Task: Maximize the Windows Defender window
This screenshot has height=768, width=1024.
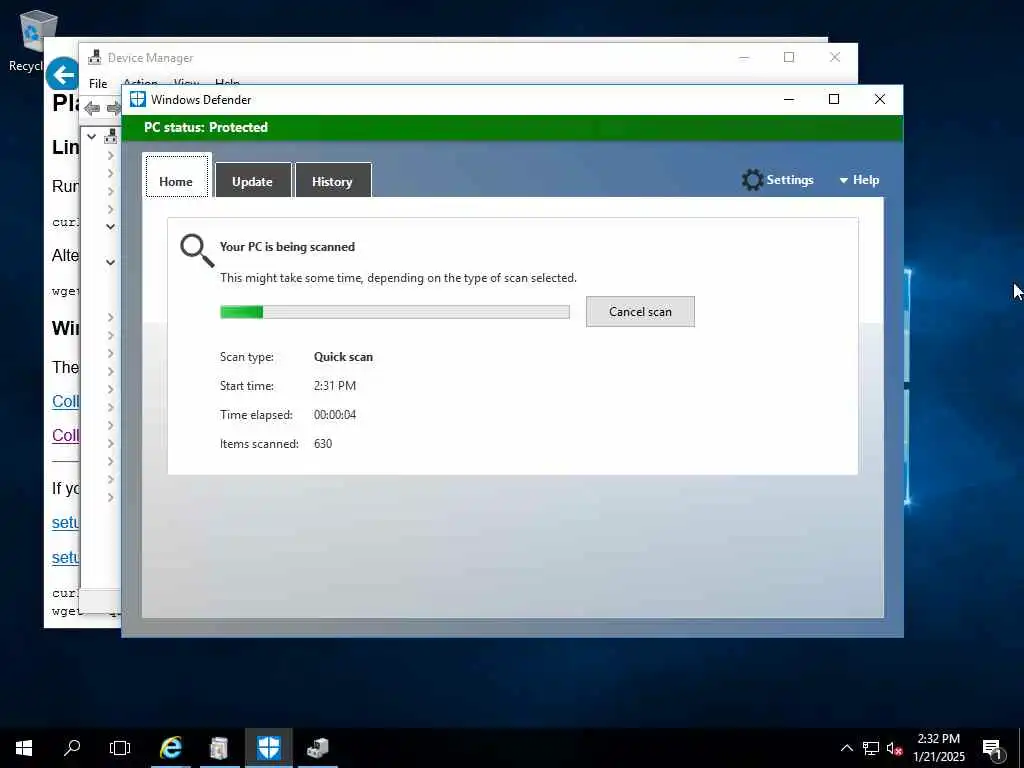Action: tap(834, 99)
